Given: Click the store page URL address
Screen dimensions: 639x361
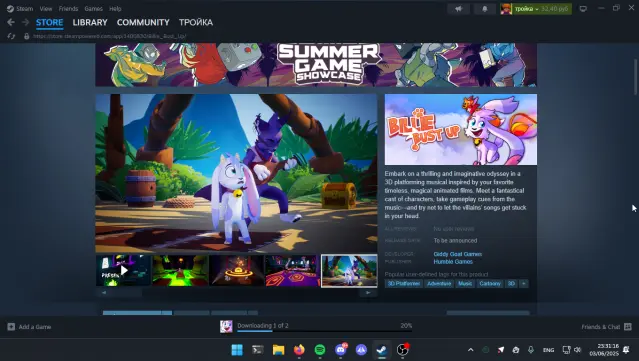Looking at the screenshot, I should (110, 36).
